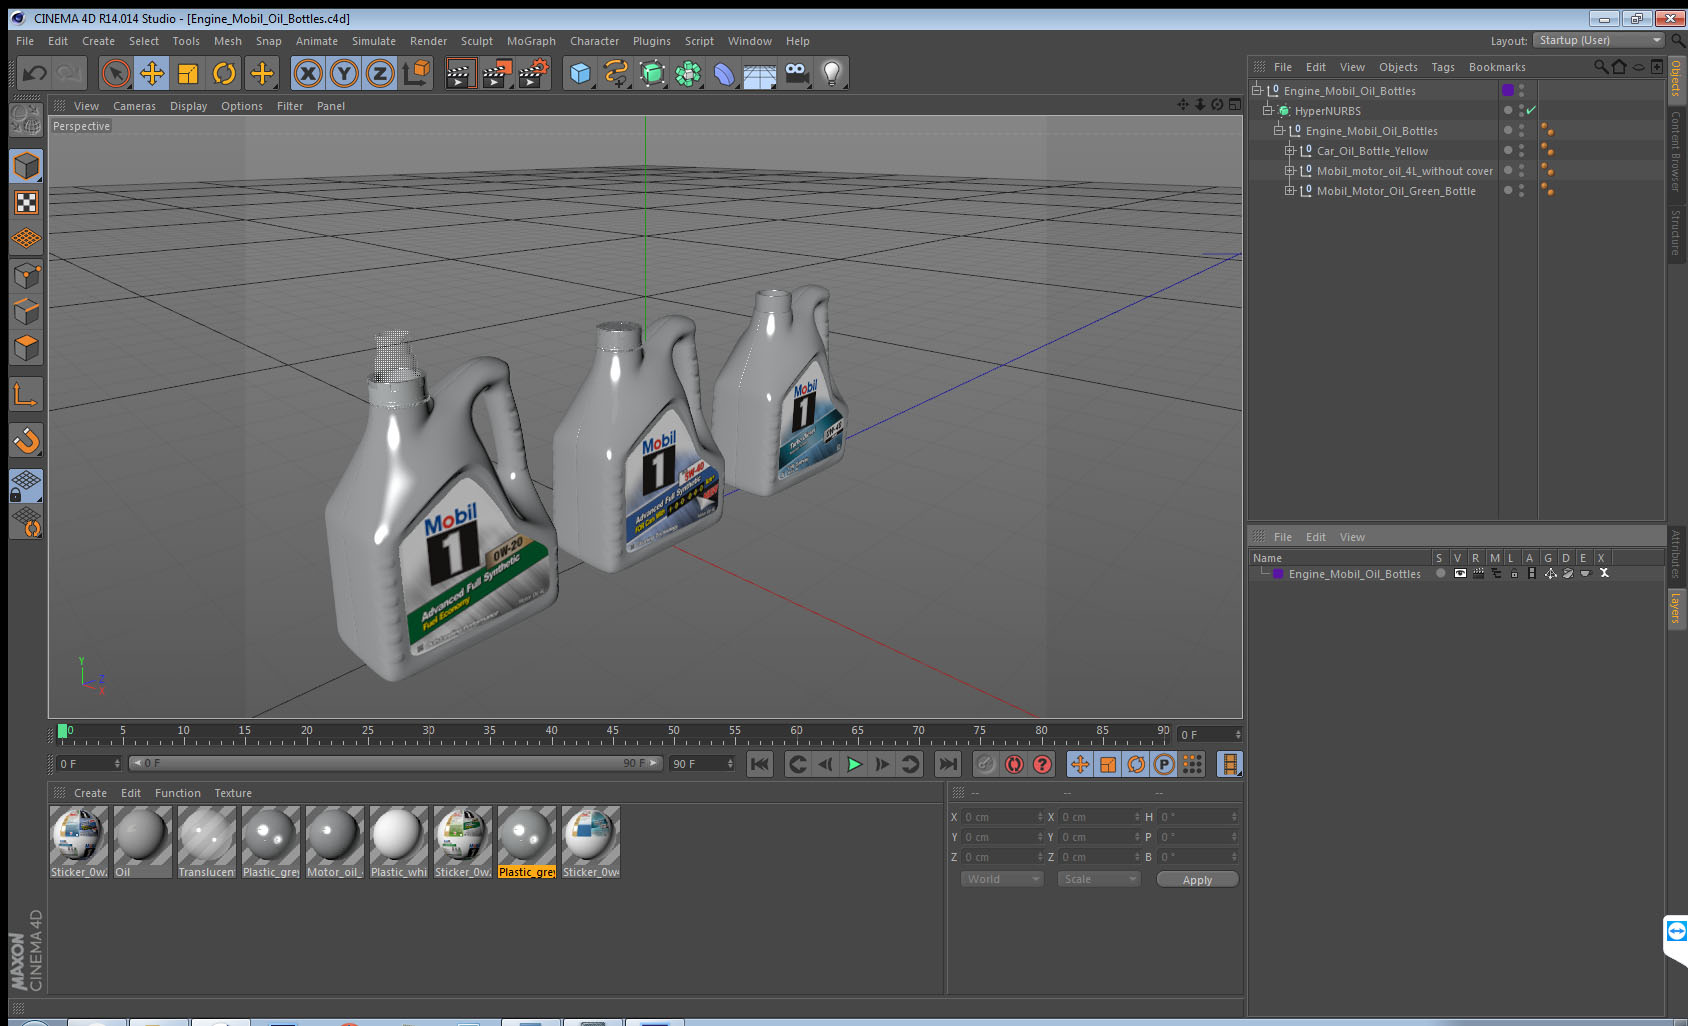Play the animation forward
This screenshot has width=1688, height=1026.
[x=854, y=764]
